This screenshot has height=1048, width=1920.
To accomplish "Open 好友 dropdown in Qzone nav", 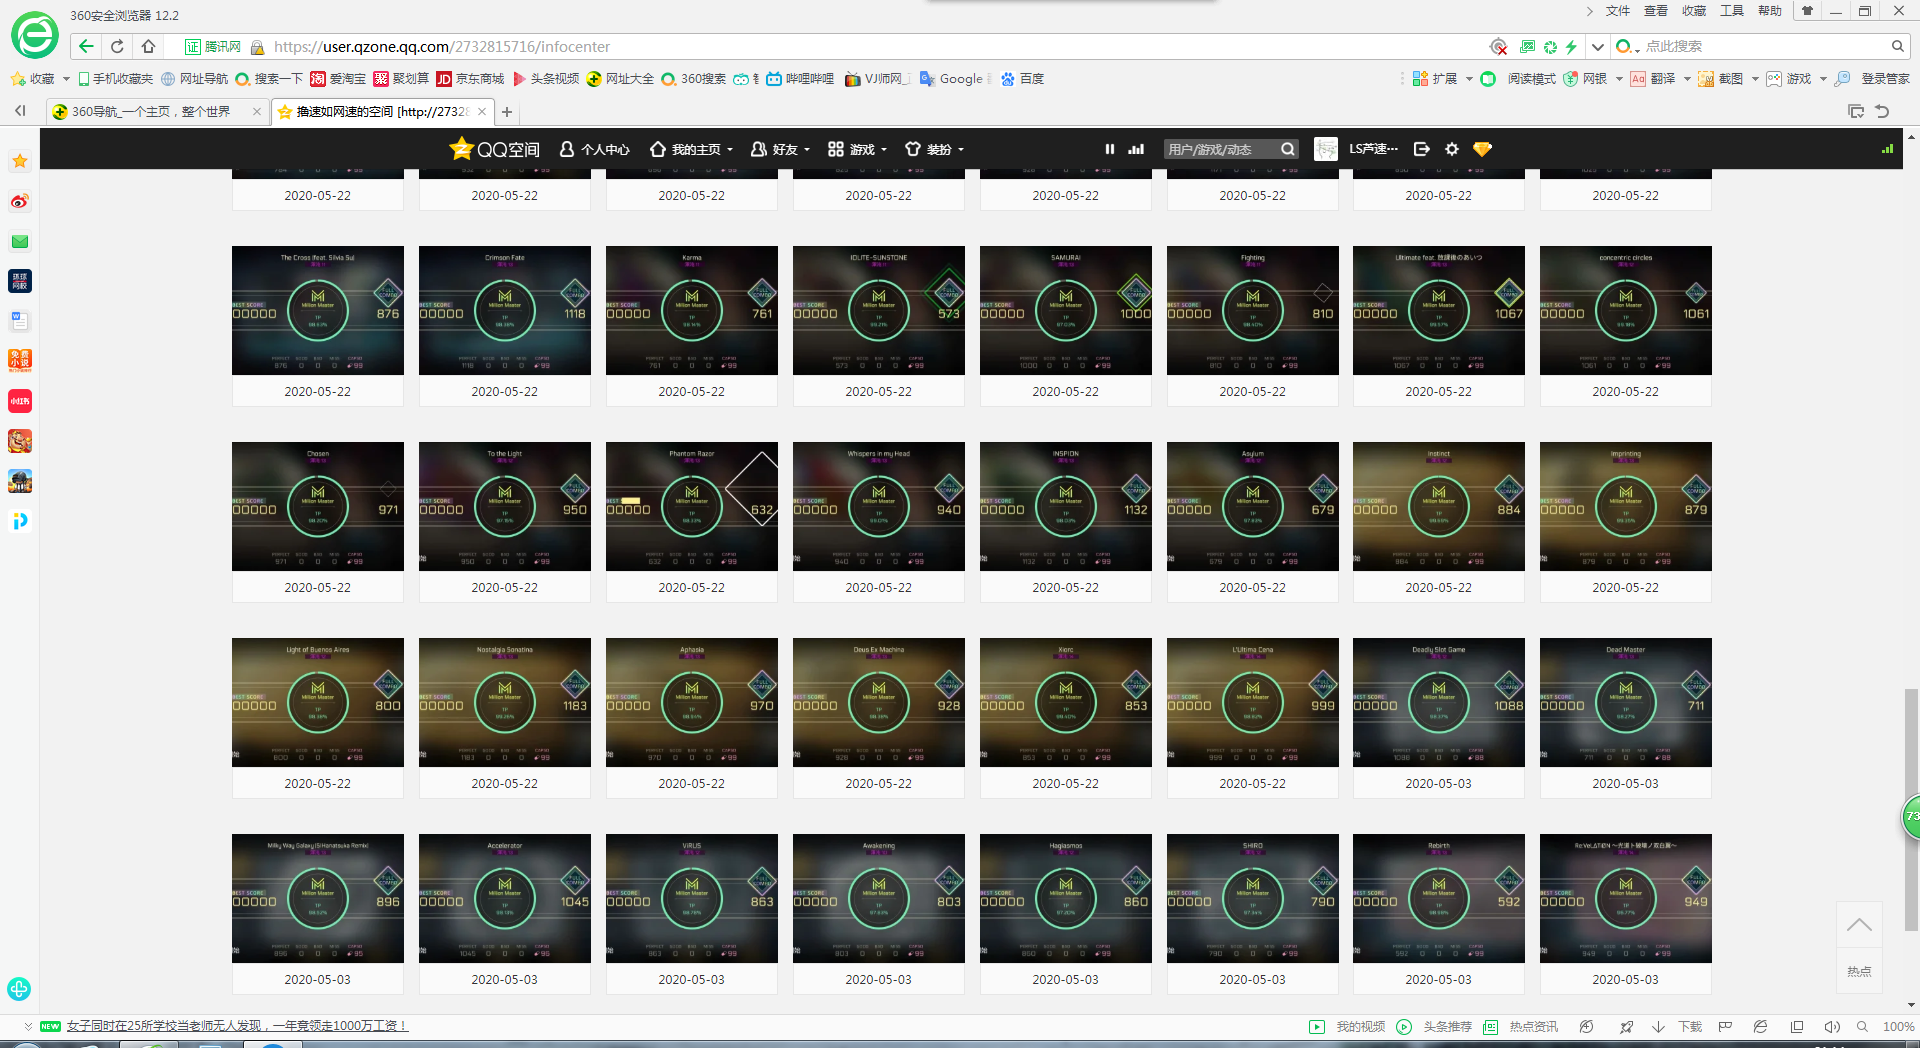I will point(780,149).
